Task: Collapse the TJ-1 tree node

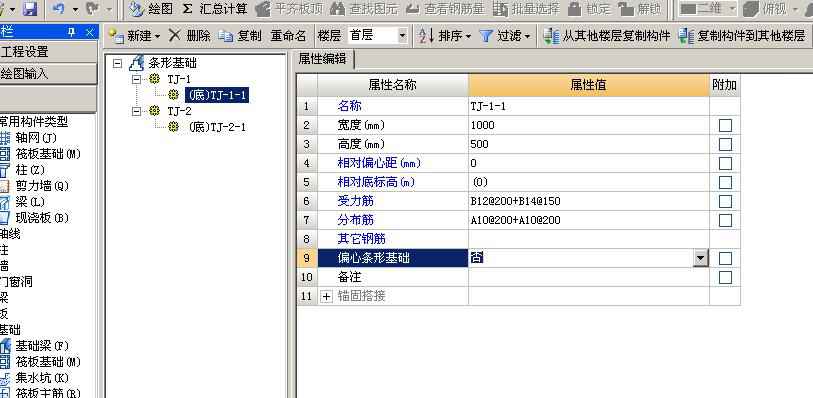Action: (x=136, y=80)
